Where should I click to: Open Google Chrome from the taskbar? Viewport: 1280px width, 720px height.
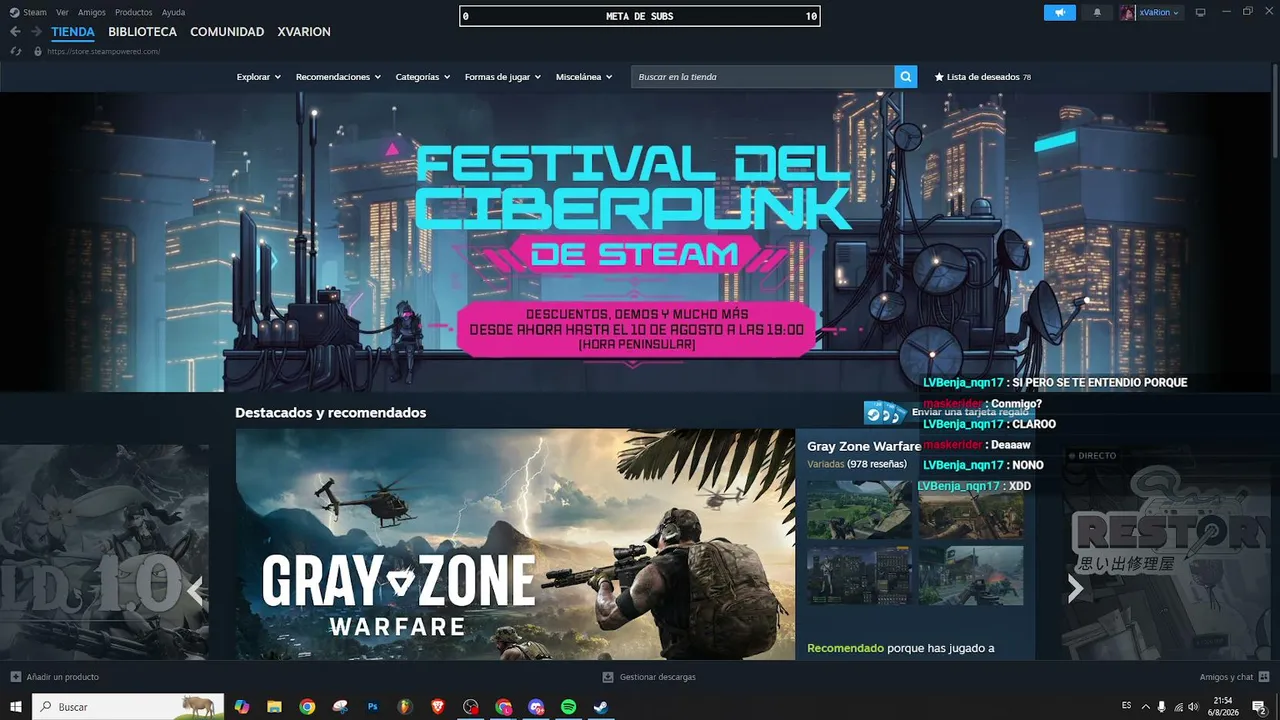(x=307, y=707)
